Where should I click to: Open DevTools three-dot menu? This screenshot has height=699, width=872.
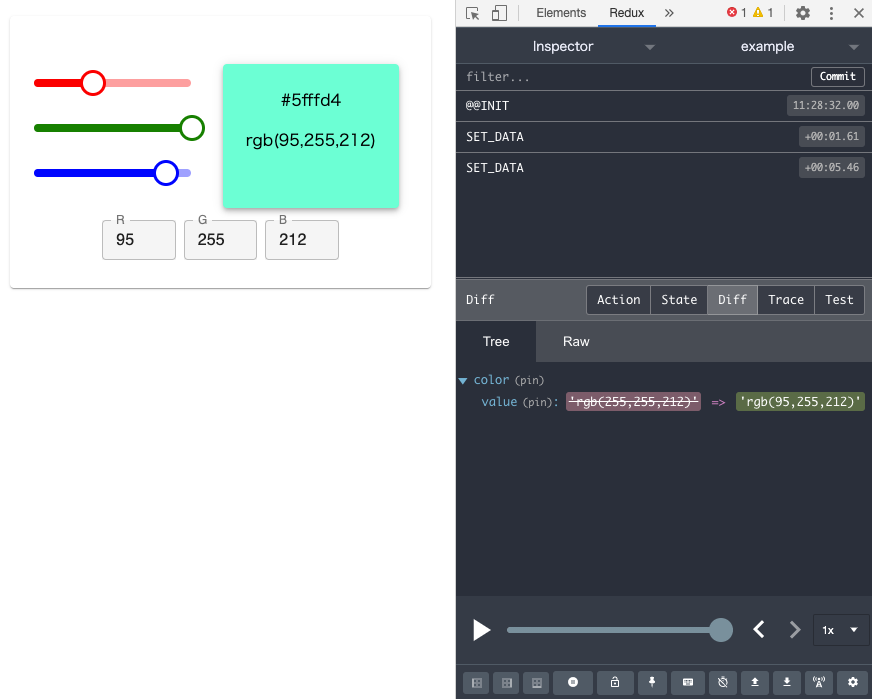831,13
